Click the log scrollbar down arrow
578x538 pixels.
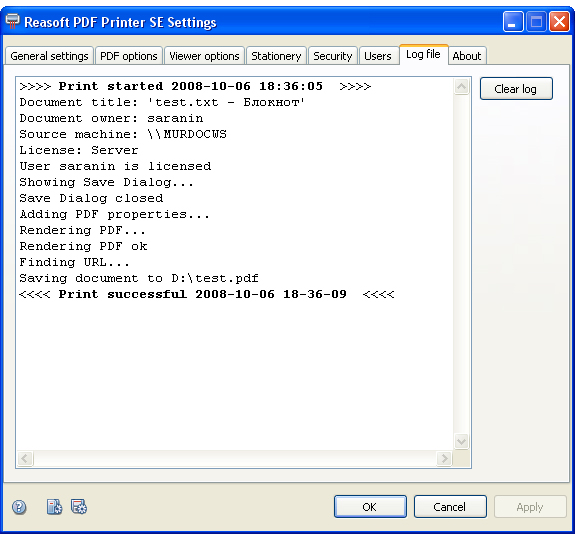point(461,441)
